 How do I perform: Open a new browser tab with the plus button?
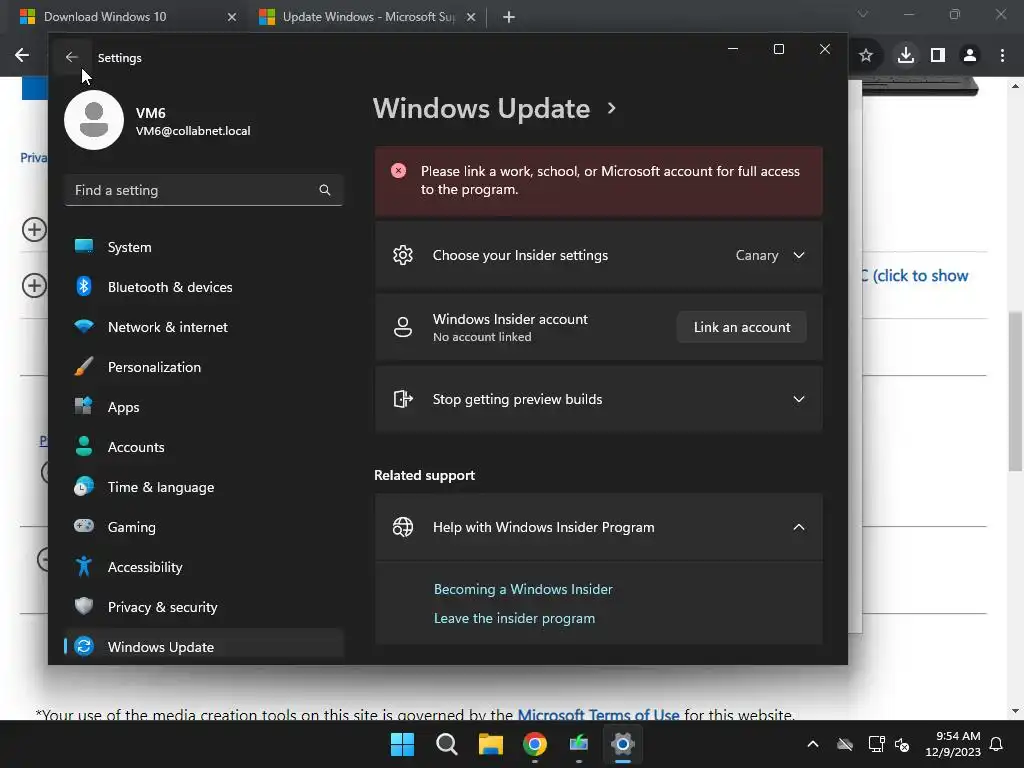[x=509, y=17]
